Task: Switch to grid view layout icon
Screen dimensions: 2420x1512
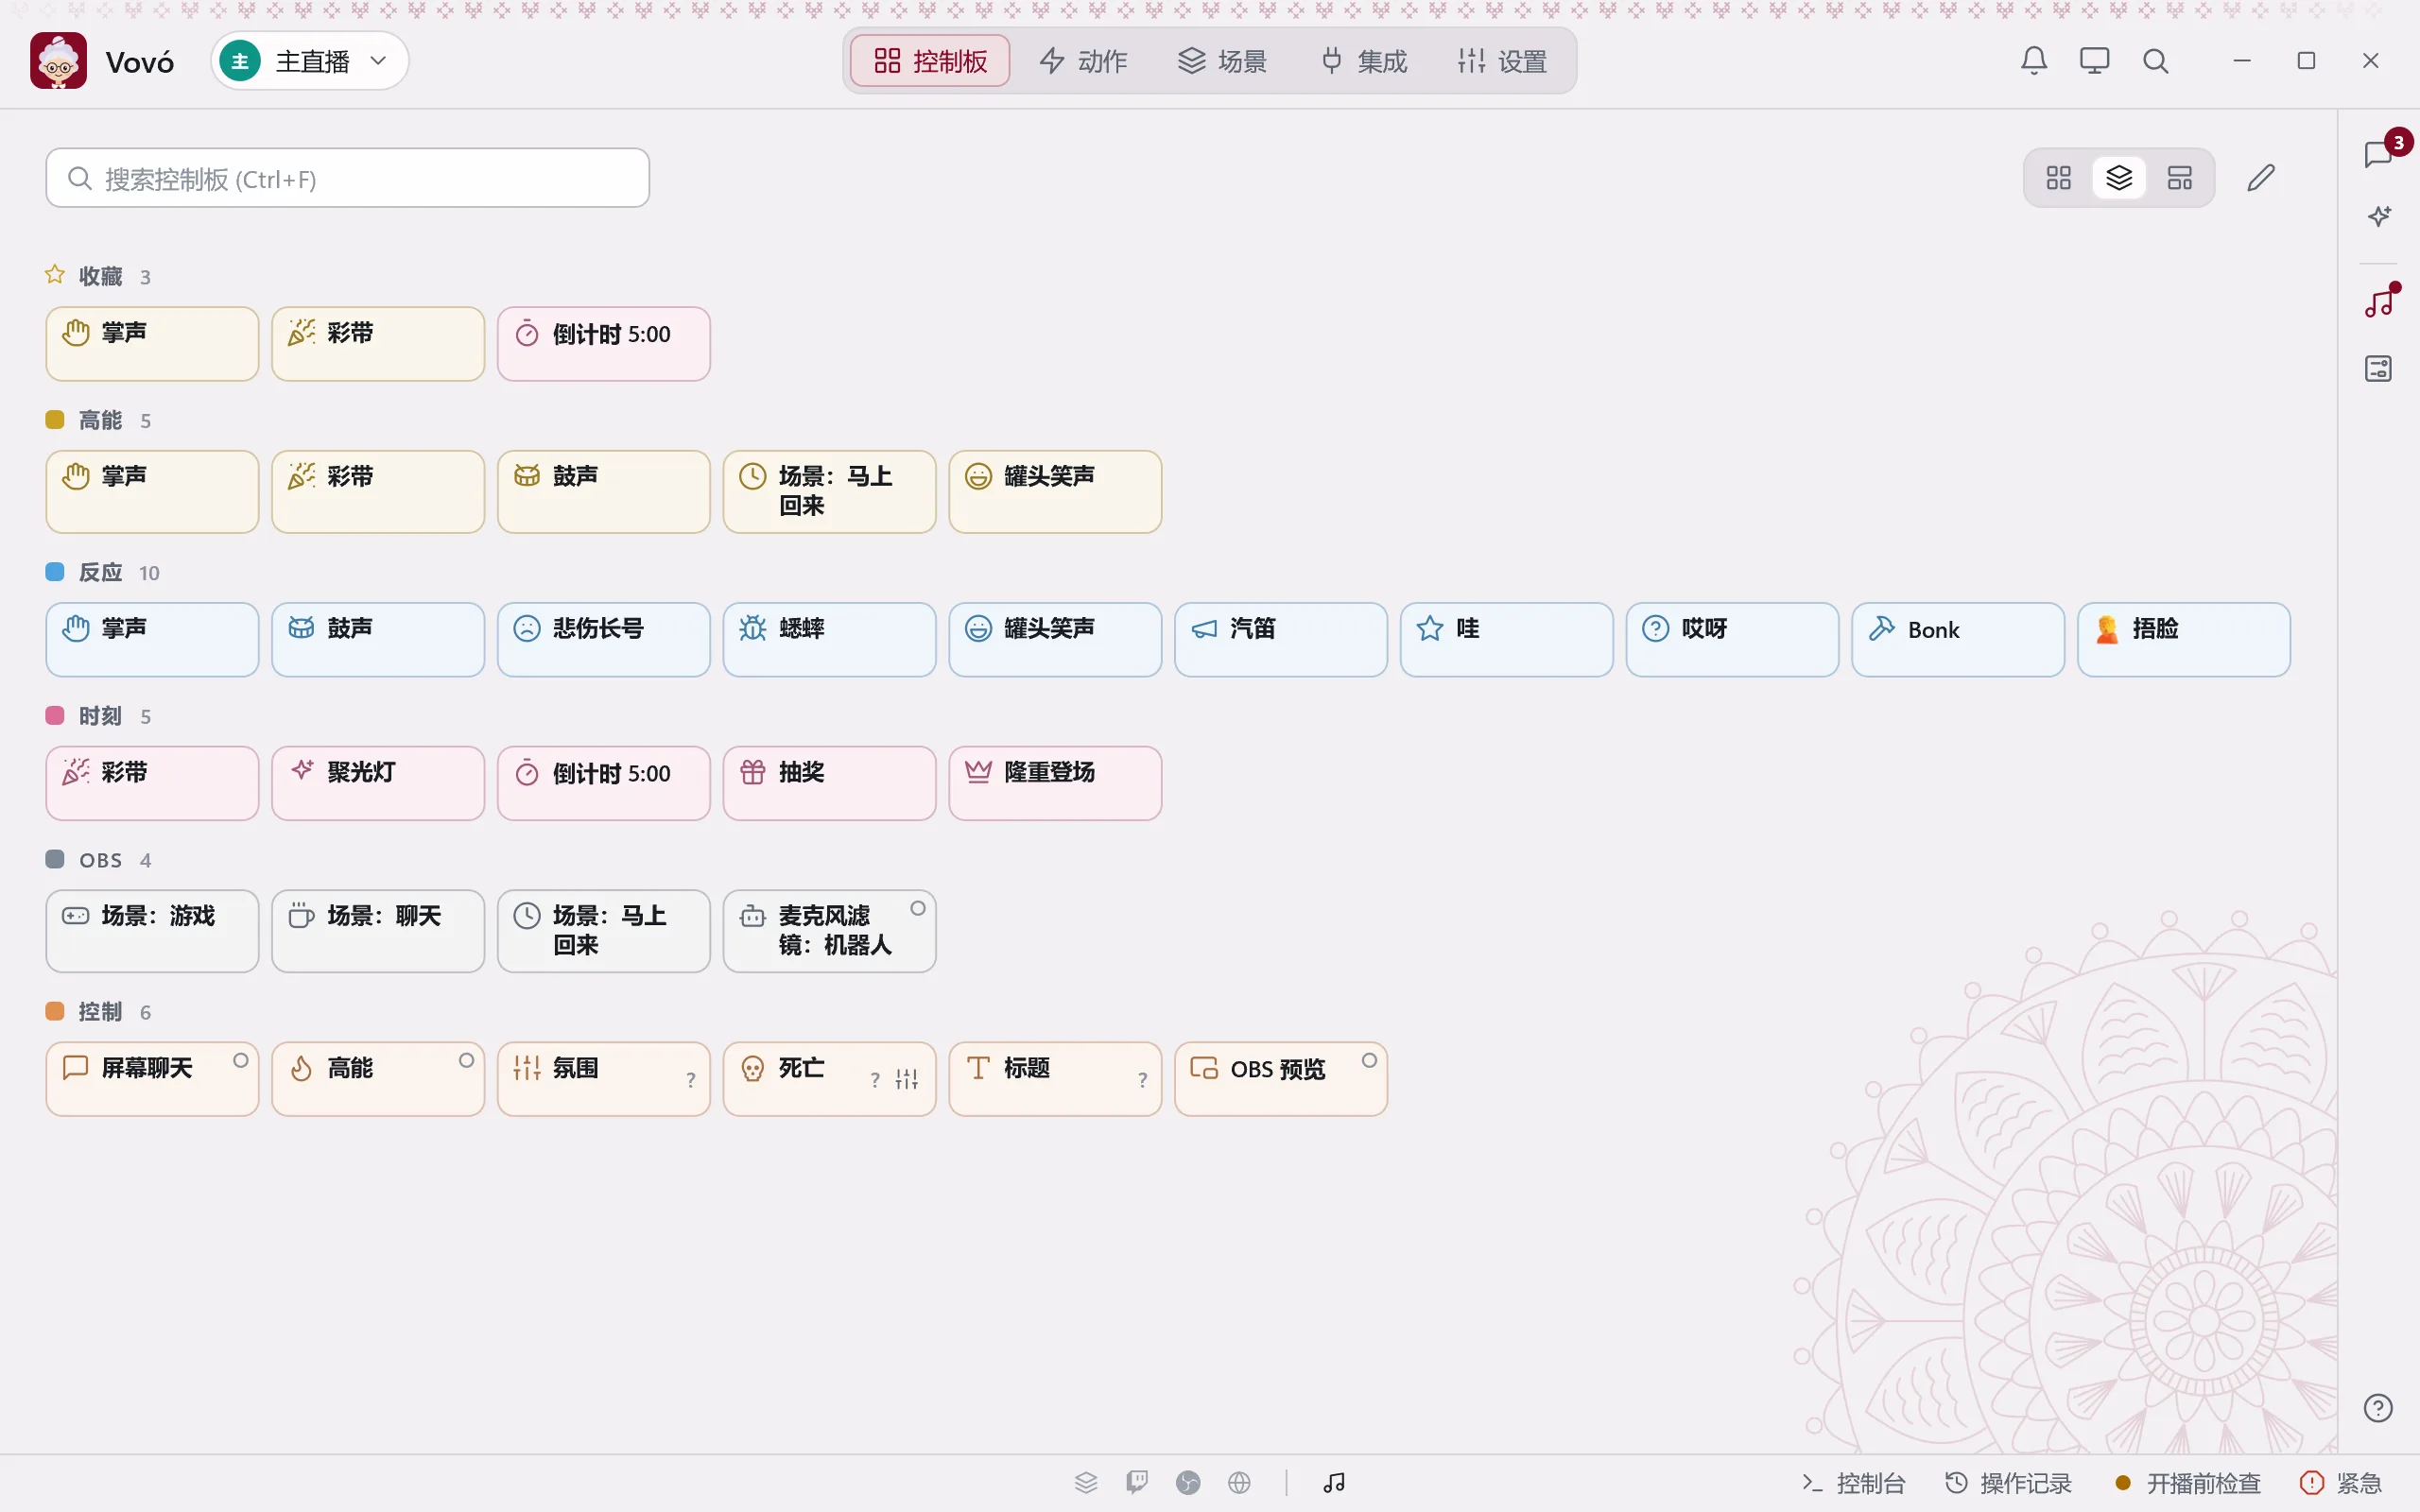Action: 2058,178
